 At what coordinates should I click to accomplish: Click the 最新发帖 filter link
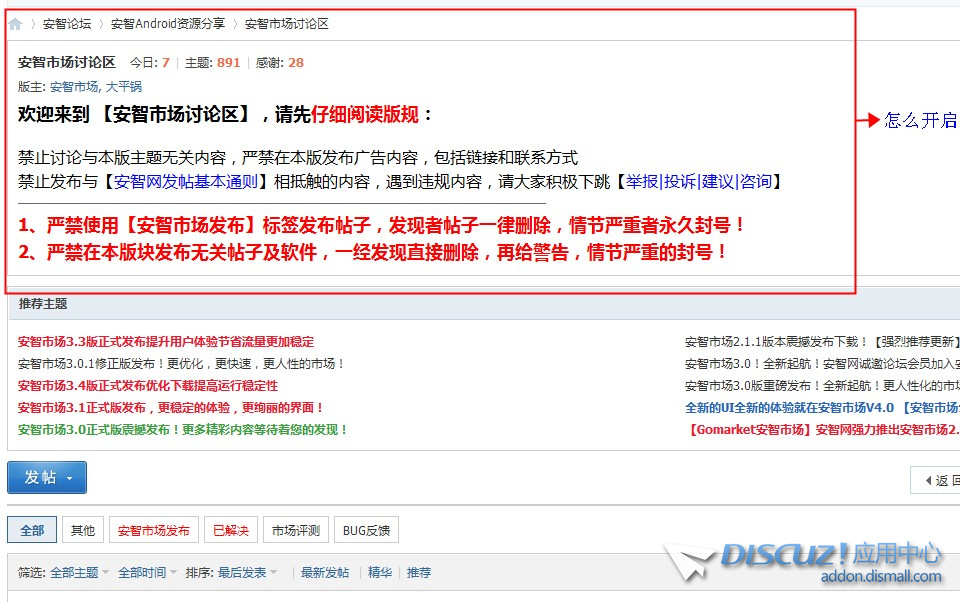point(325,573)
